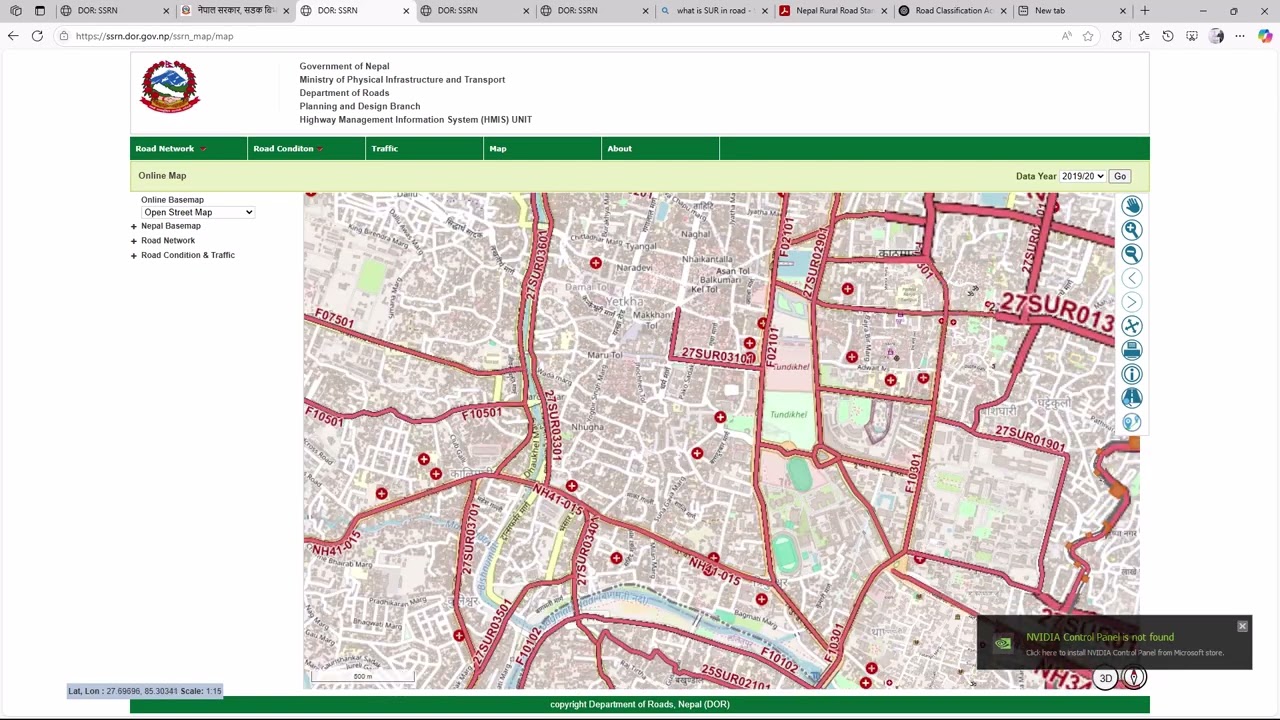Image resolution: width=1280 pixels, height=720 pixels.
Task: Go to the previous map extent
Action: click(1132, 278)
